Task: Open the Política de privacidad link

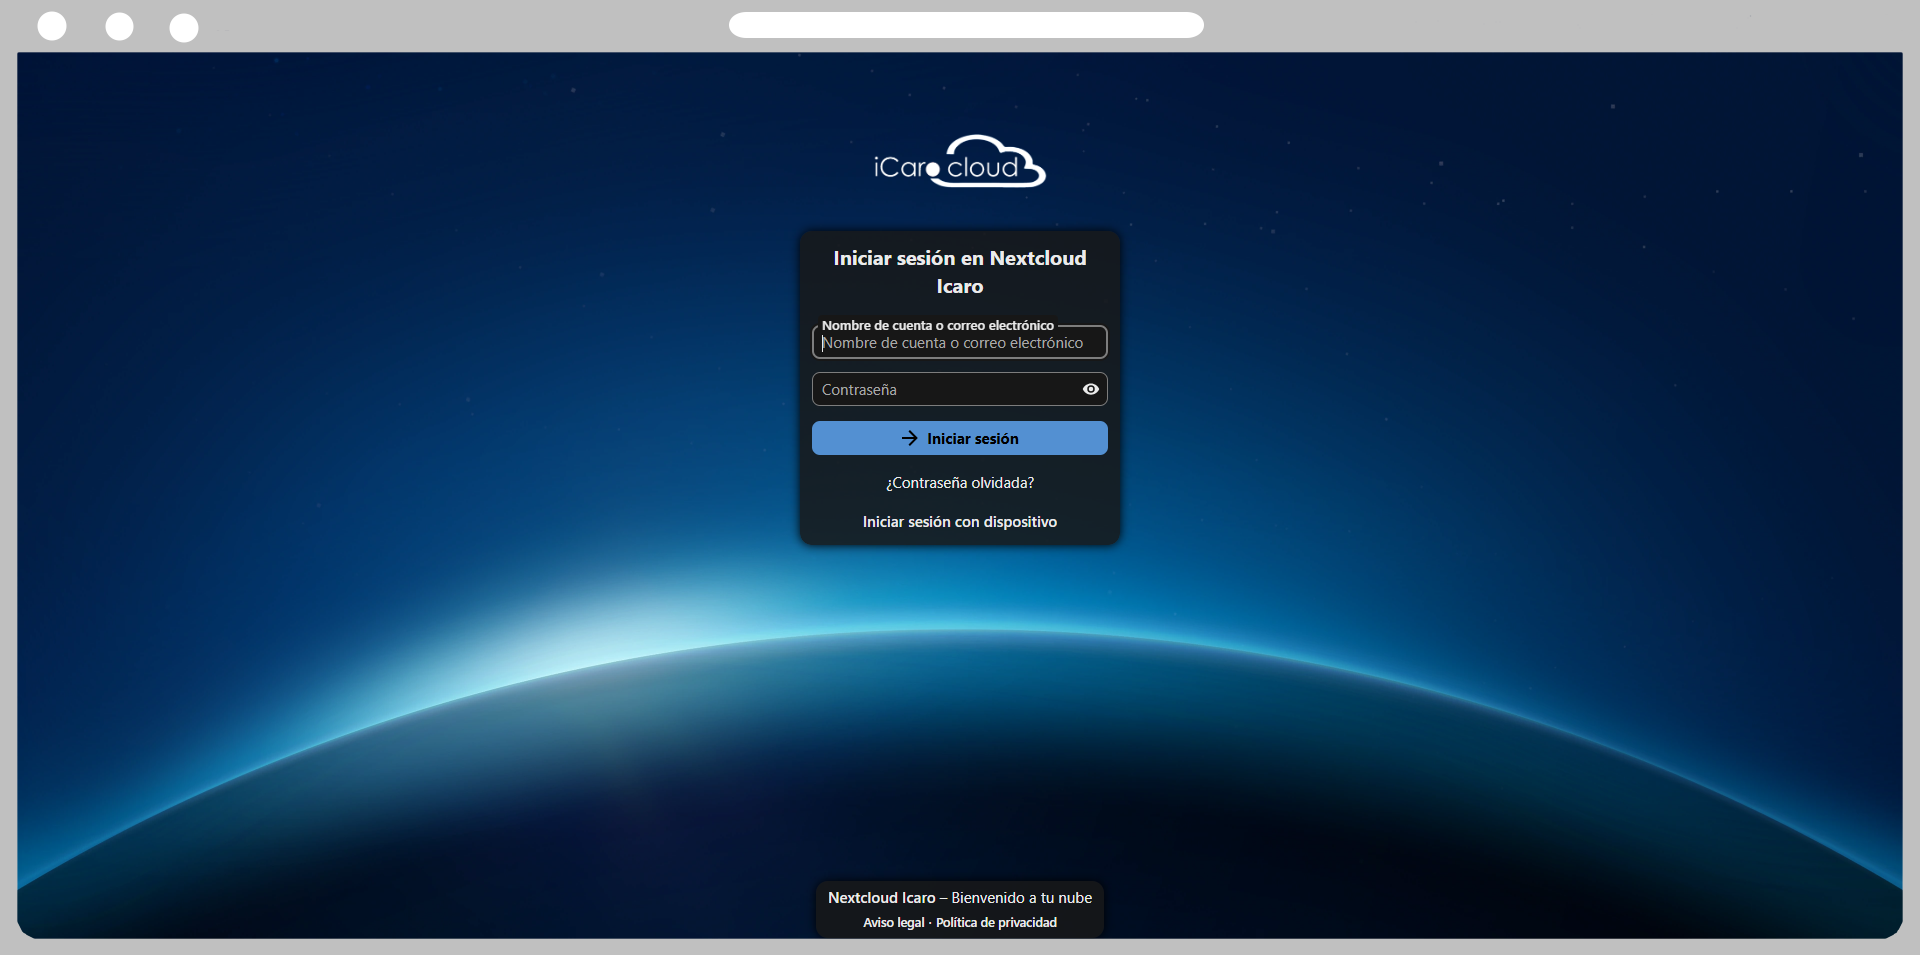Action: coord(996,923)
